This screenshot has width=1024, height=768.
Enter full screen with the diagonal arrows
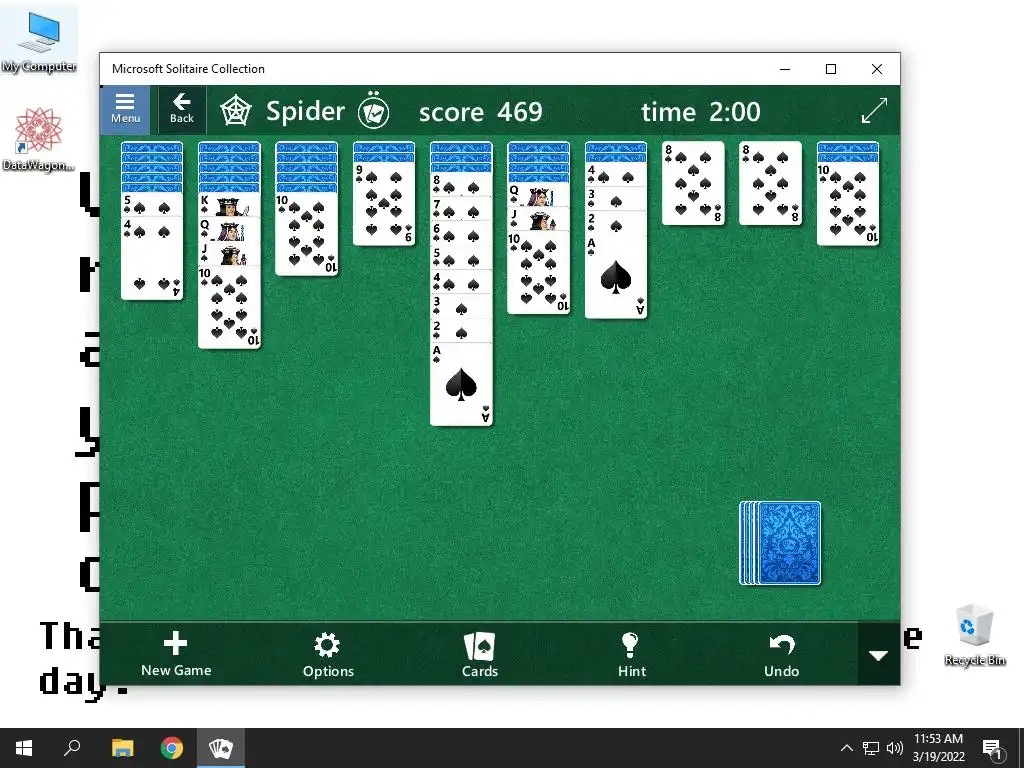874,110
